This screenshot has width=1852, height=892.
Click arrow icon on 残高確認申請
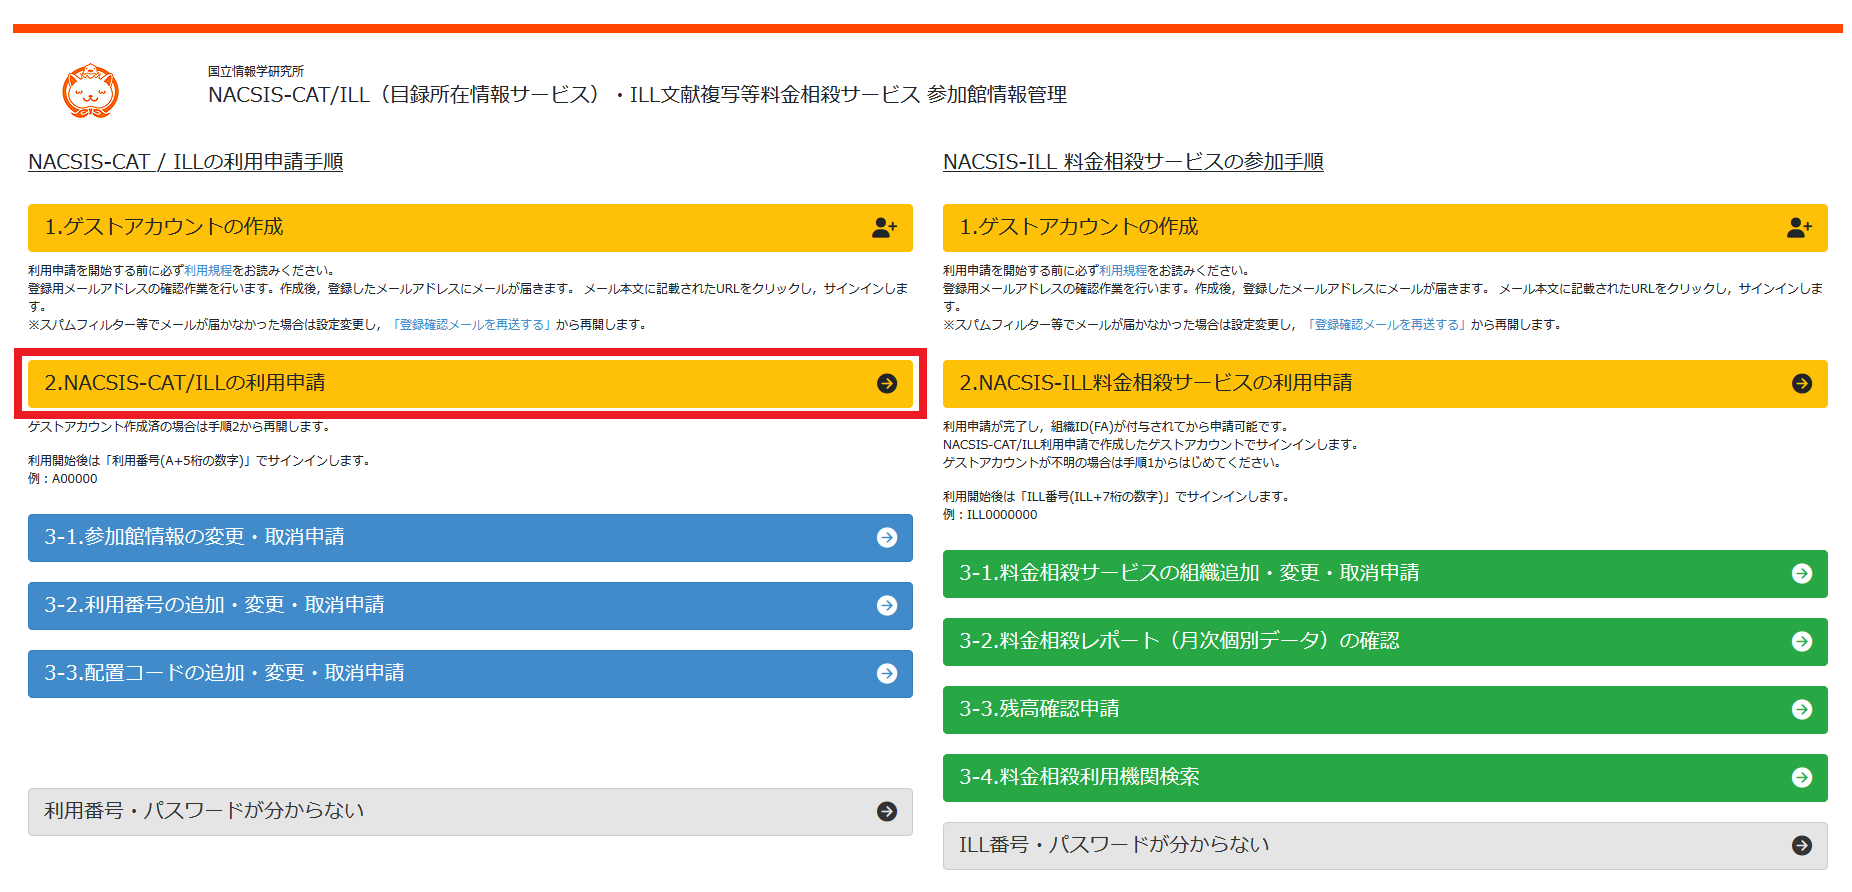tap(1802, 710)
